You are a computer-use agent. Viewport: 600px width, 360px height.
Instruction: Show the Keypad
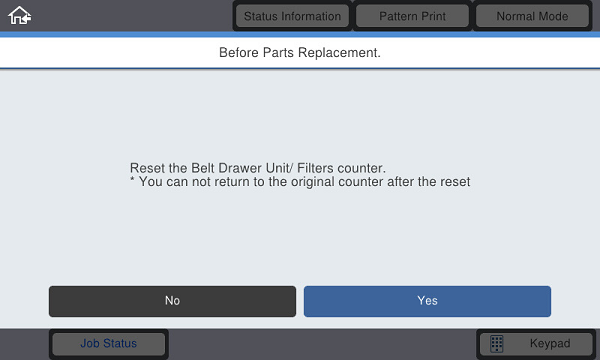536,344
